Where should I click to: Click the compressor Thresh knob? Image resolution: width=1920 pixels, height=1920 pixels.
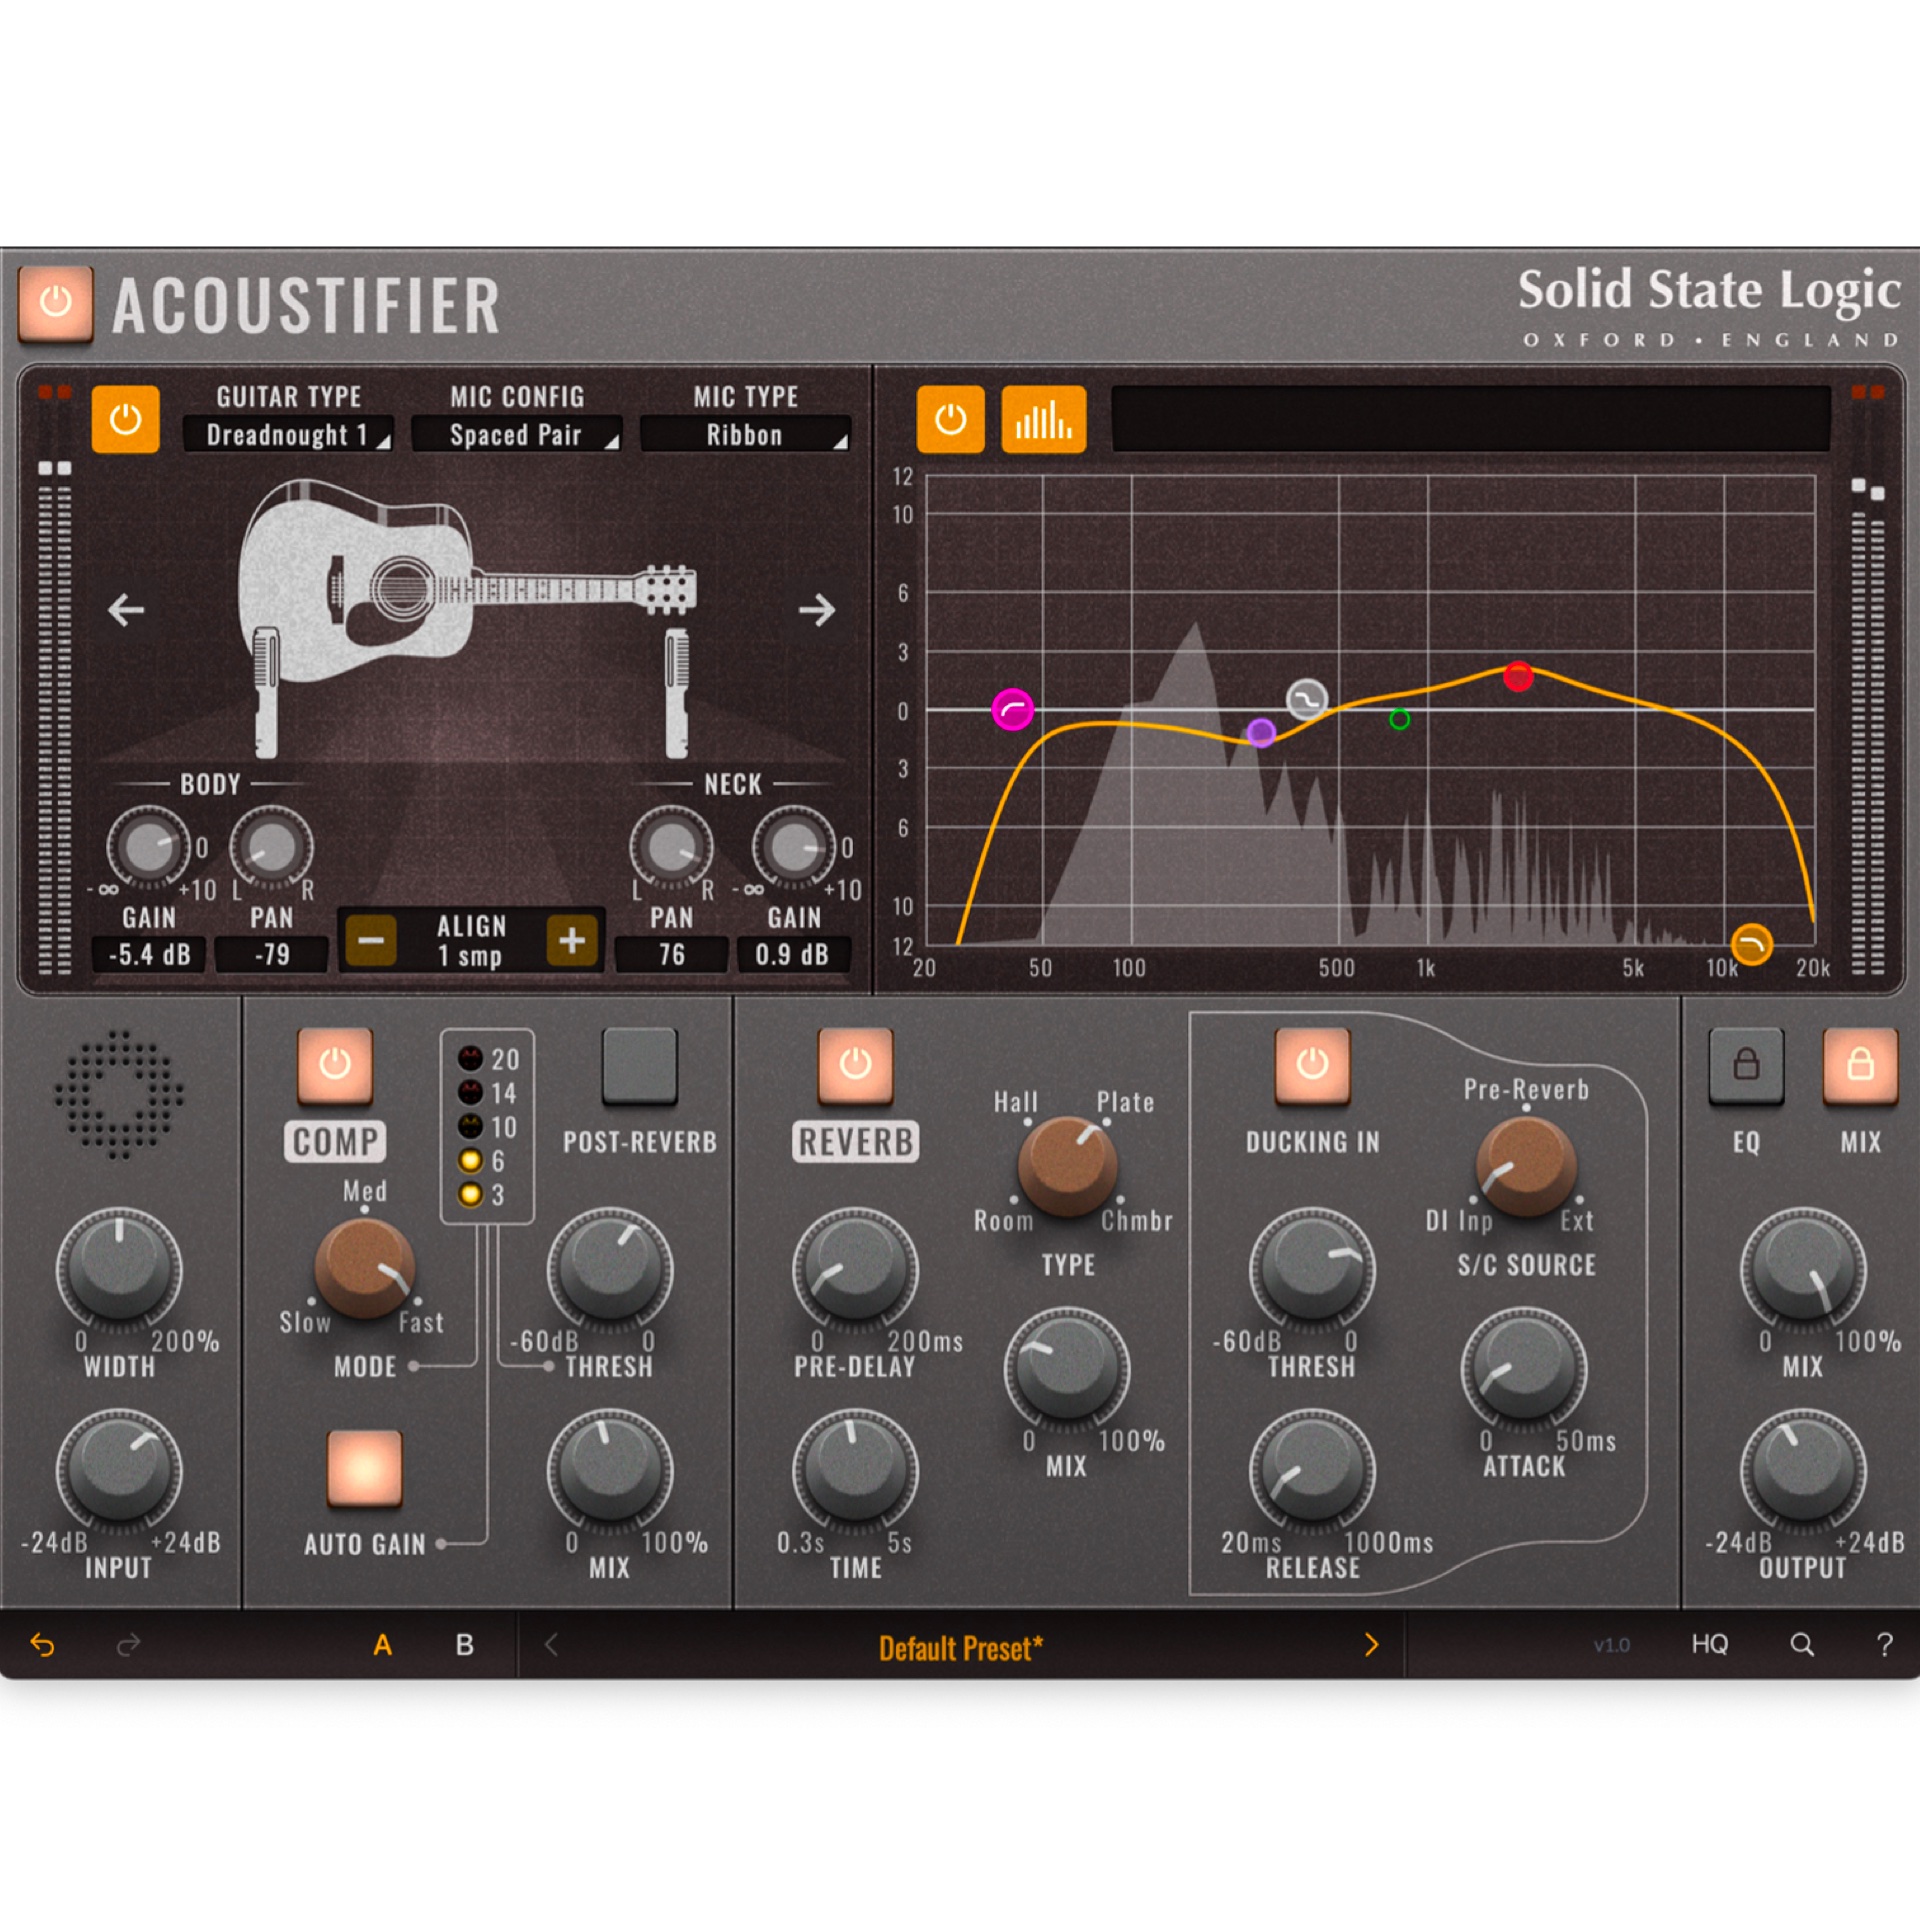pos(609,1271)
